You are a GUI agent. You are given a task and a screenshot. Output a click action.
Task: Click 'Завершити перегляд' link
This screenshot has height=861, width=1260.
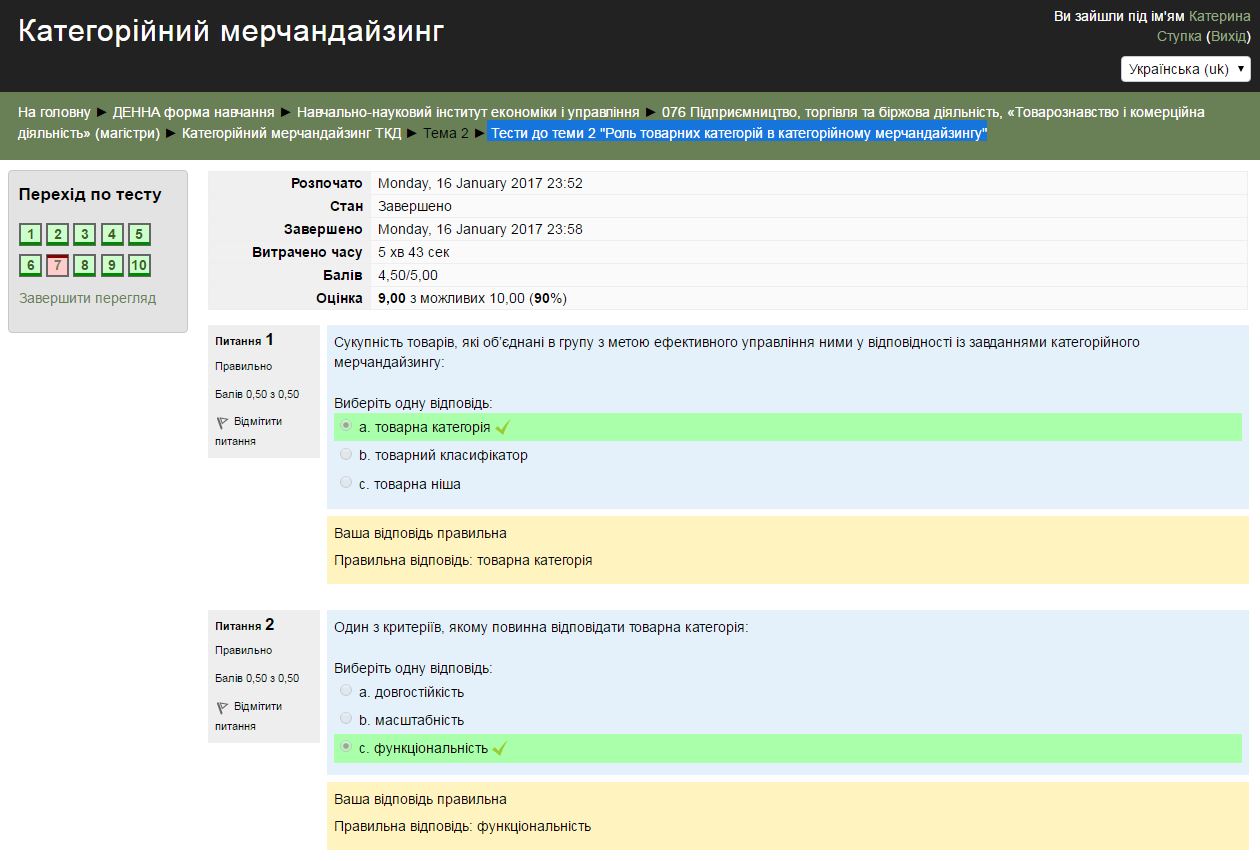click(88, 298)
